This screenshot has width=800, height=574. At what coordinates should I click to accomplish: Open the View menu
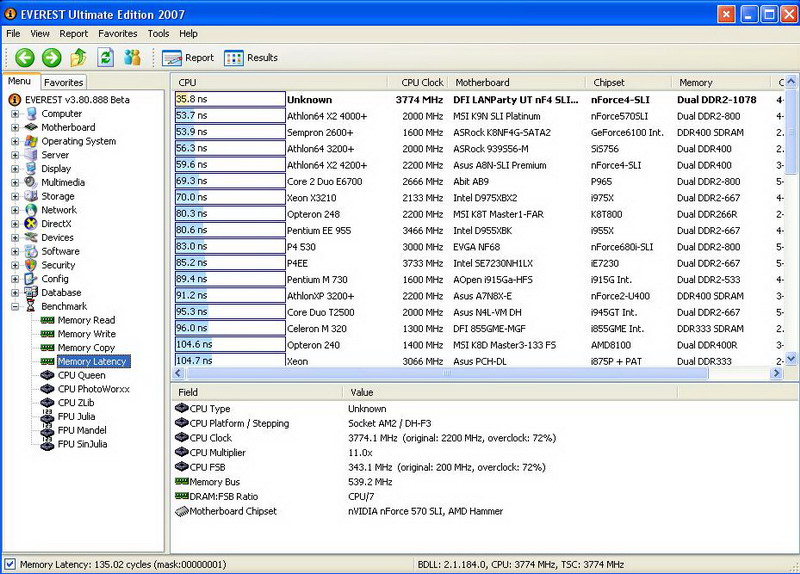[x=40, y=34]
